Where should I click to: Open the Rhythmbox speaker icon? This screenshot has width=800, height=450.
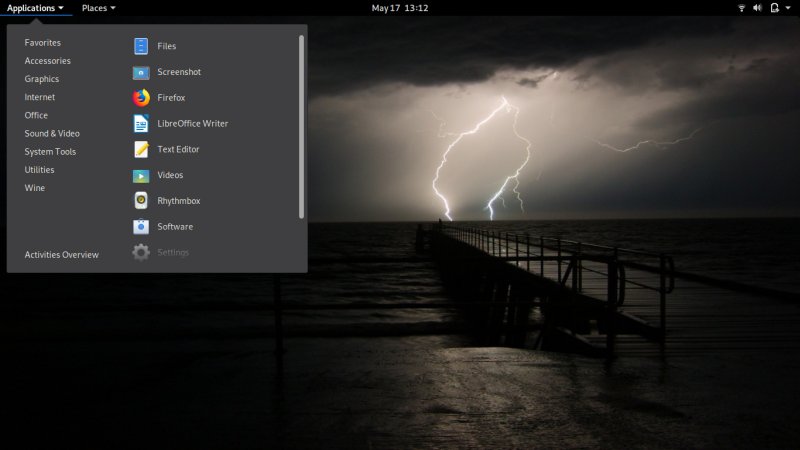point(141,201)
